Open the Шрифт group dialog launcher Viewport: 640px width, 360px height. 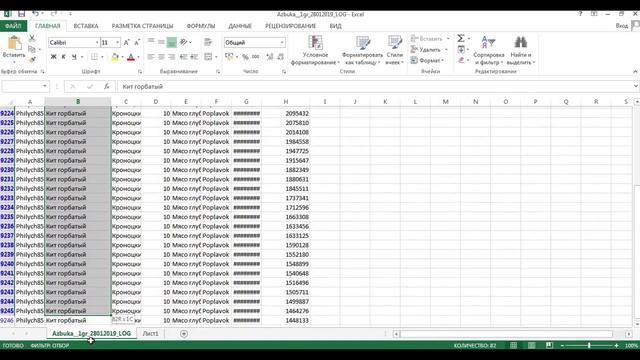140,71
